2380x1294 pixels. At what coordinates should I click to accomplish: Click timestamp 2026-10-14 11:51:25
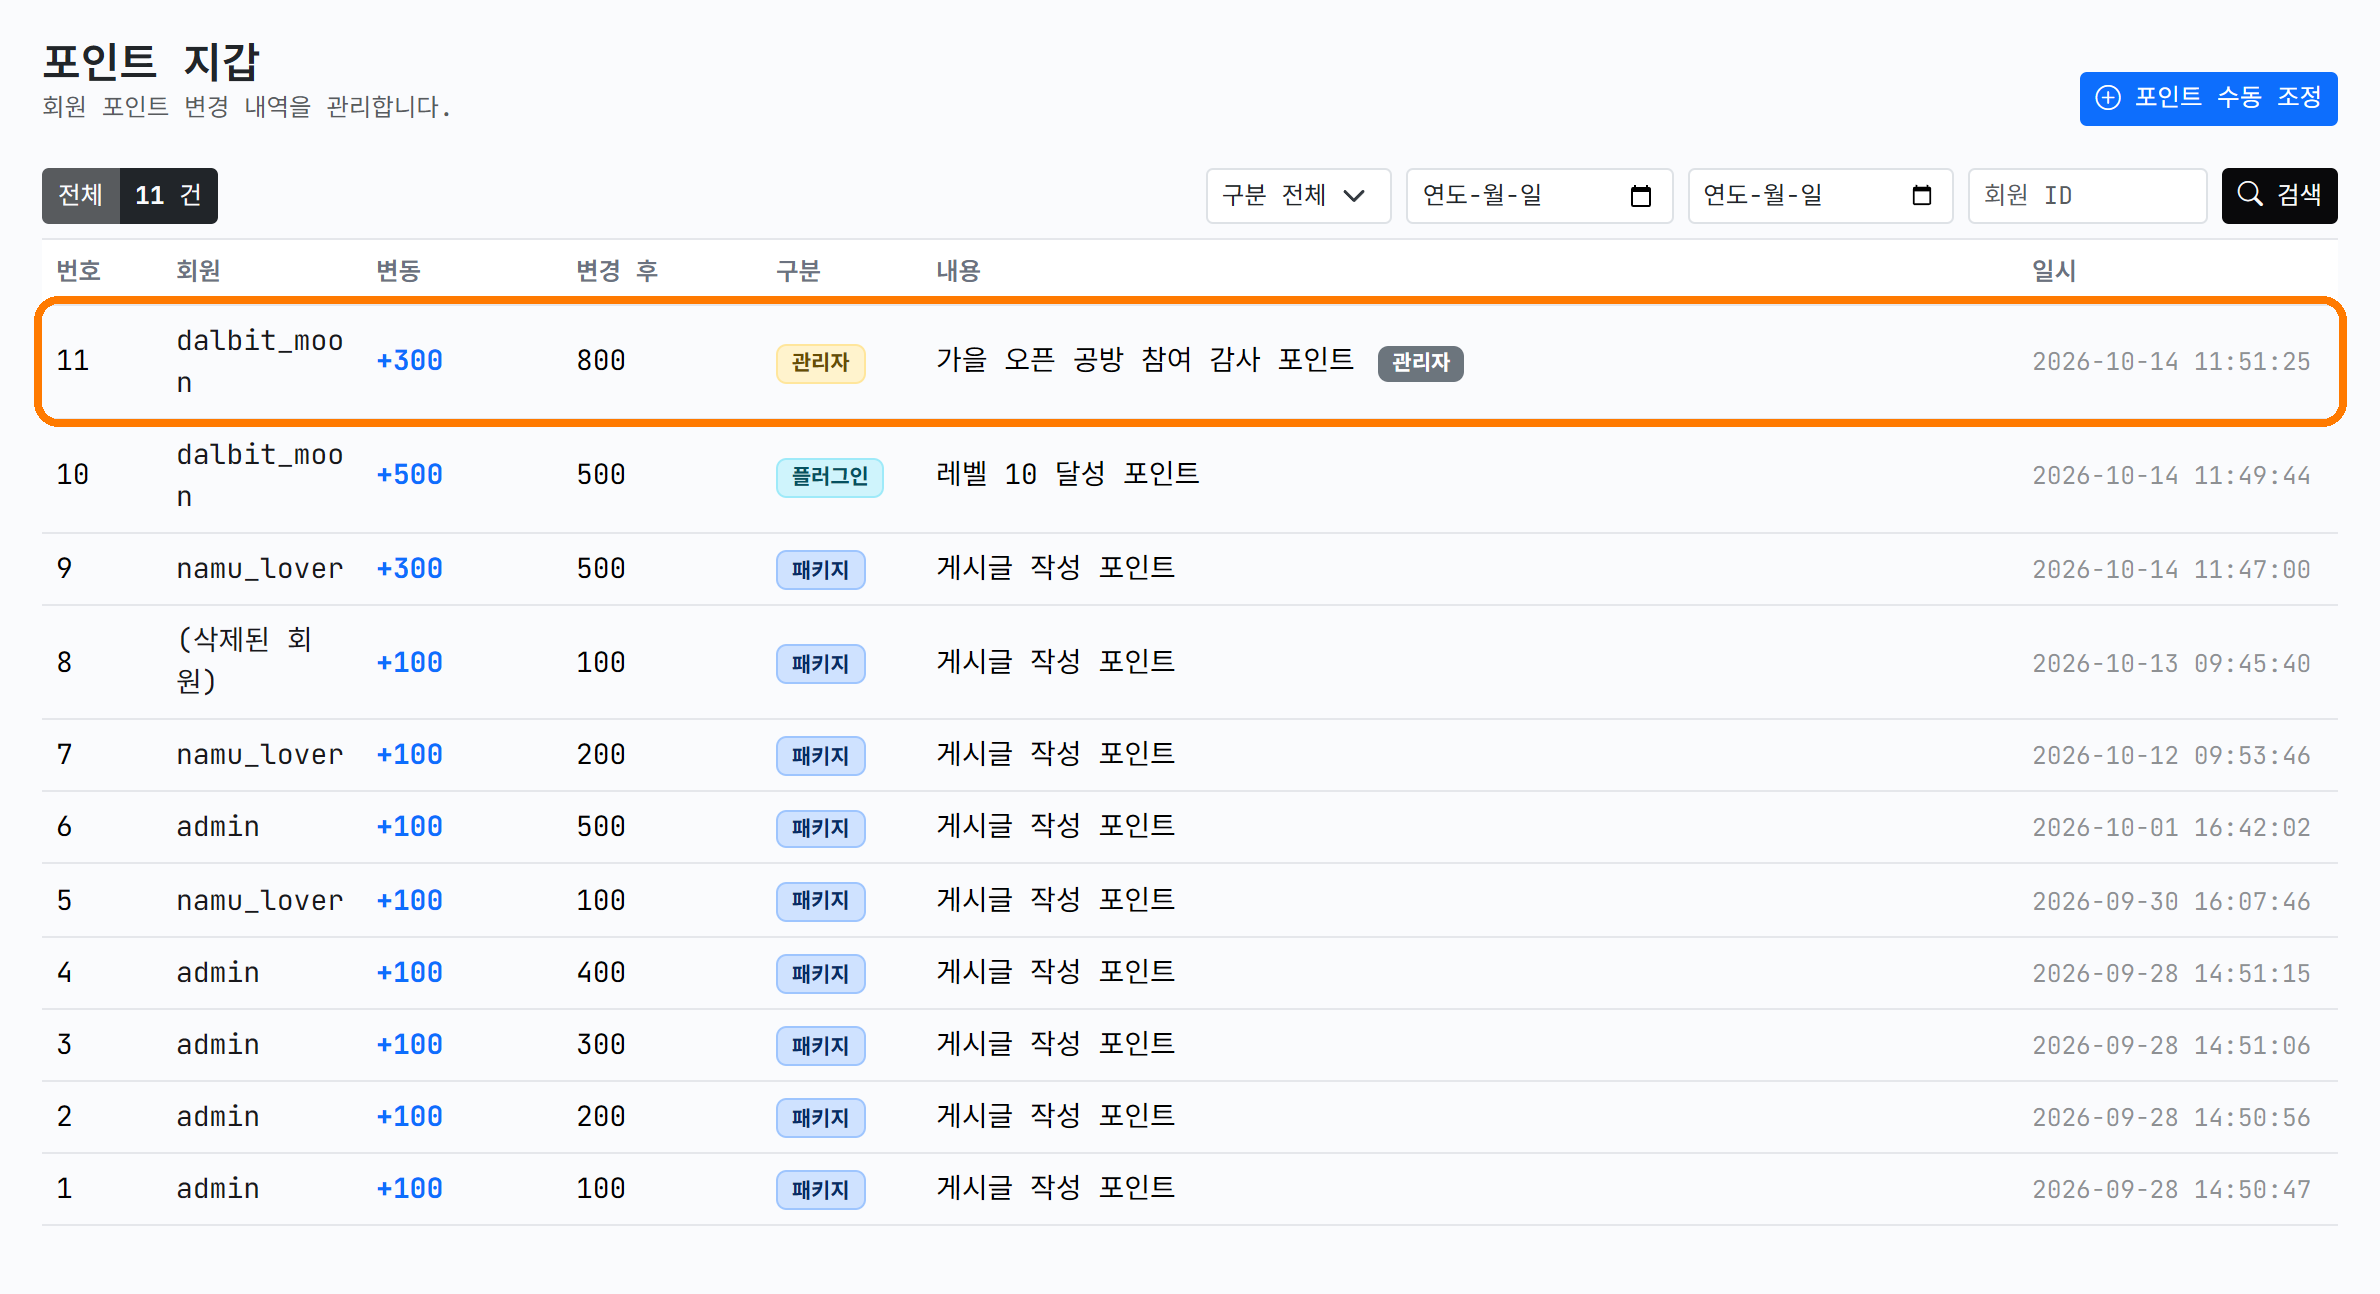(2171, 362)
